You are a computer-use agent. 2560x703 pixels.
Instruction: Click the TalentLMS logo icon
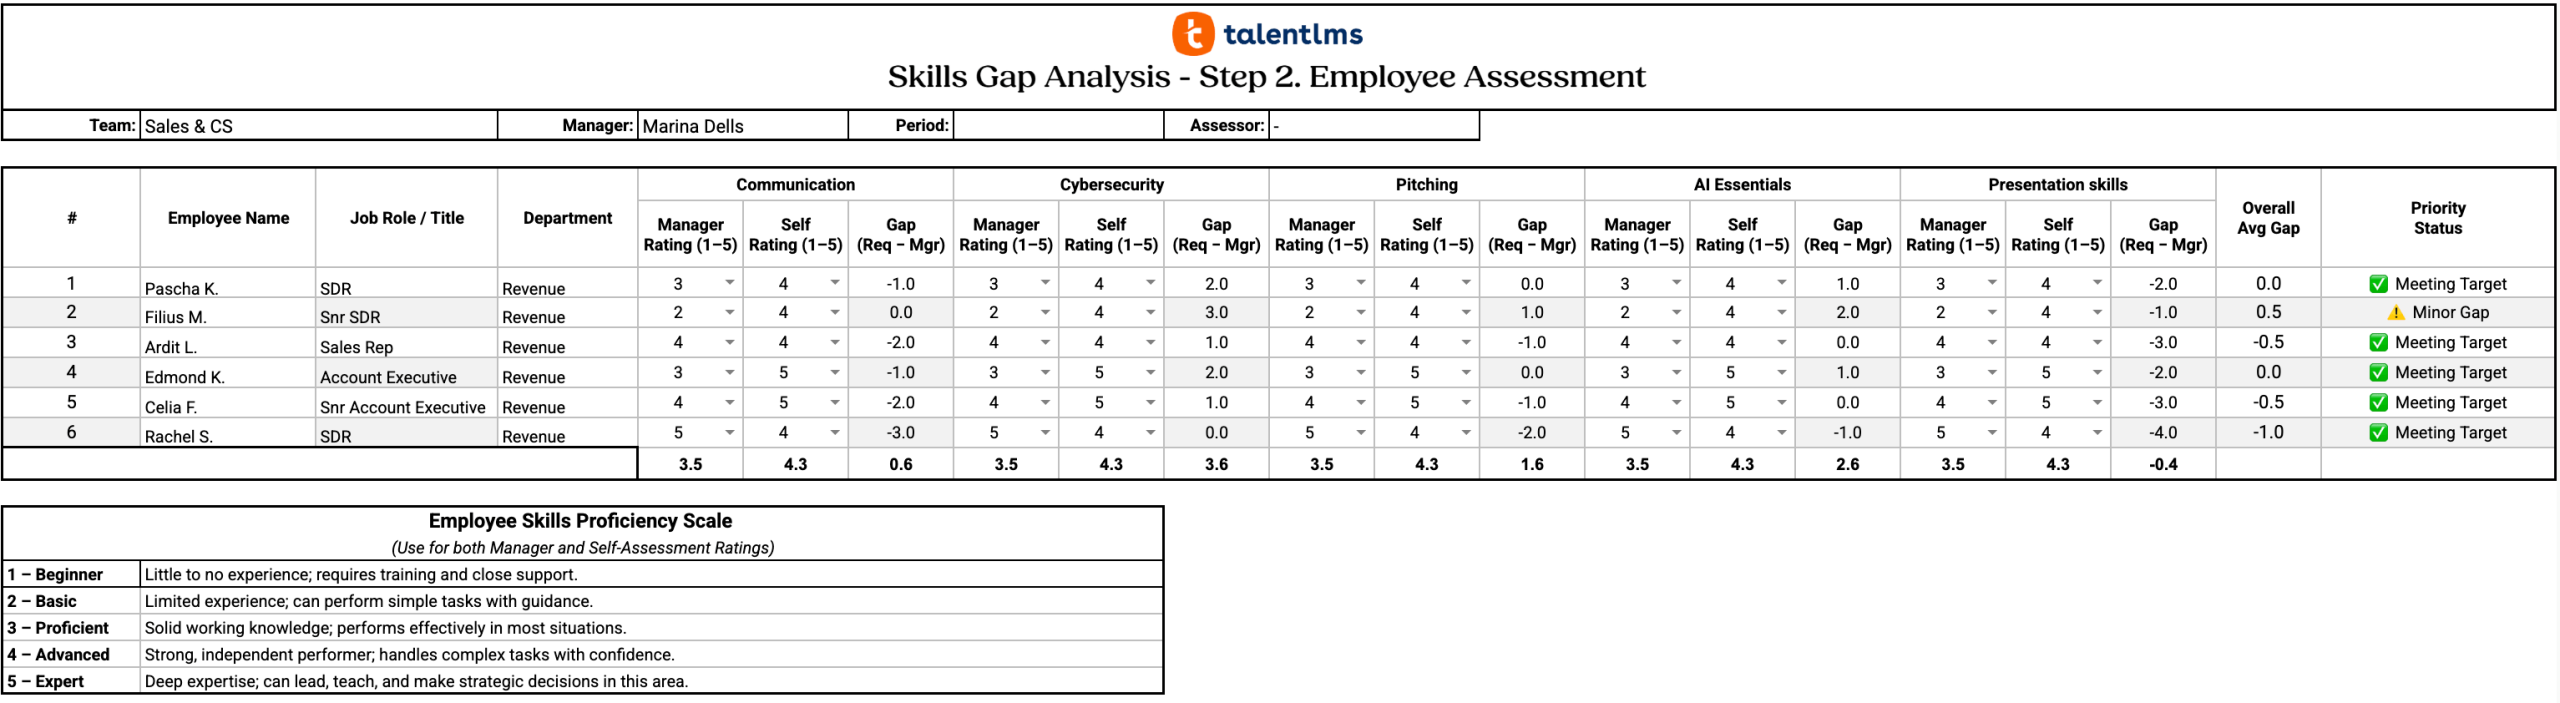point(1192,34)
